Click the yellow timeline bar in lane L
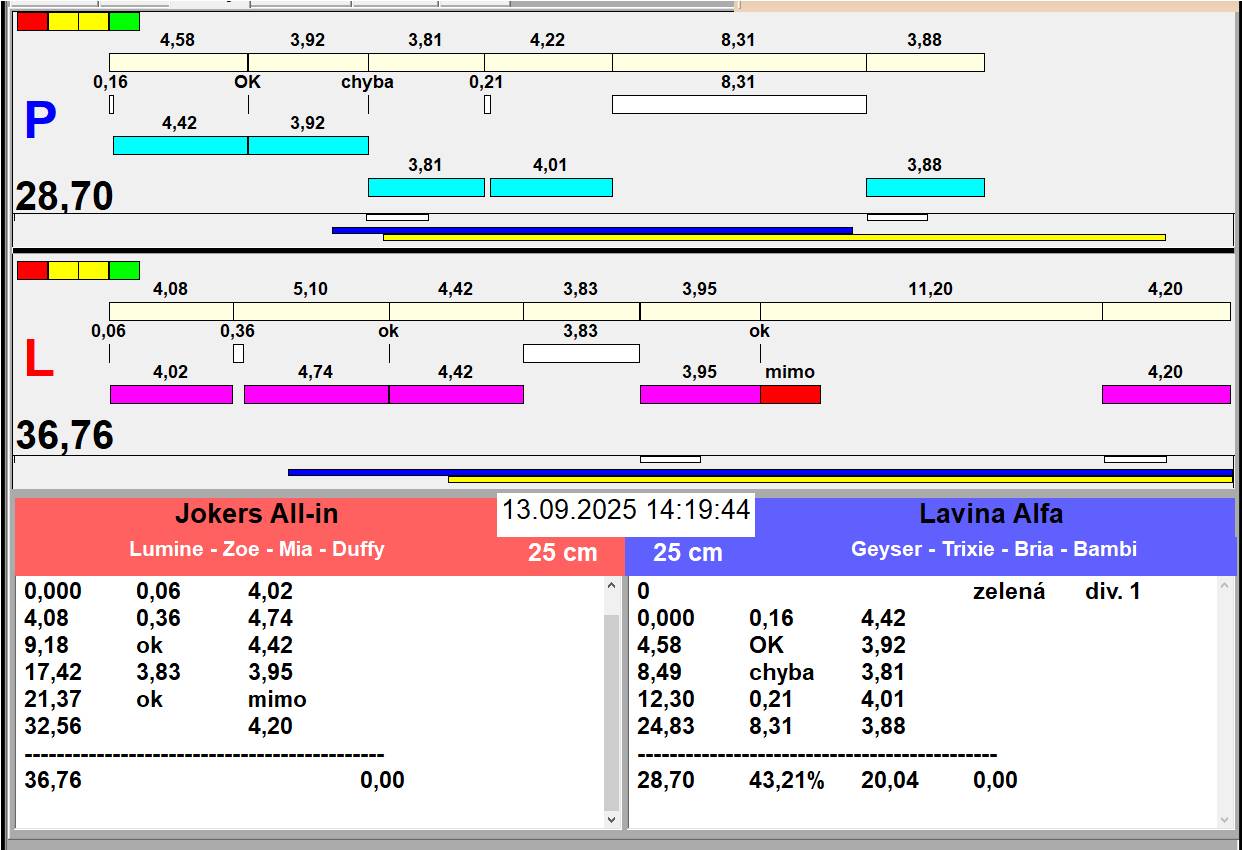 point(840,479)
